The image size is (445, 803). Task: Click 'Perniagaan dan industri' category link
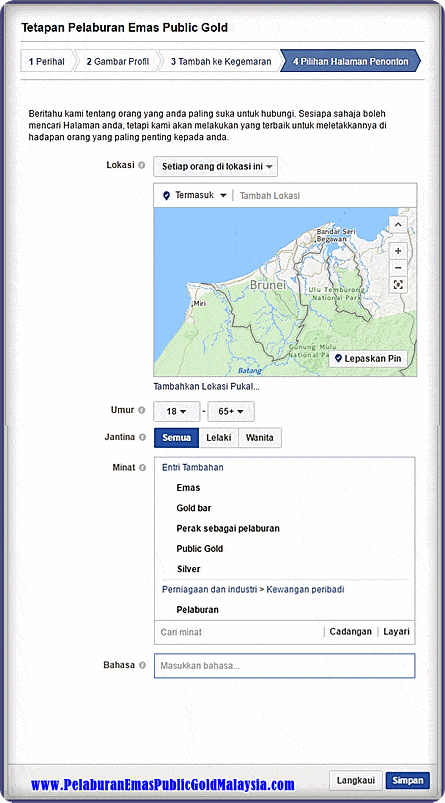[209, 589]
